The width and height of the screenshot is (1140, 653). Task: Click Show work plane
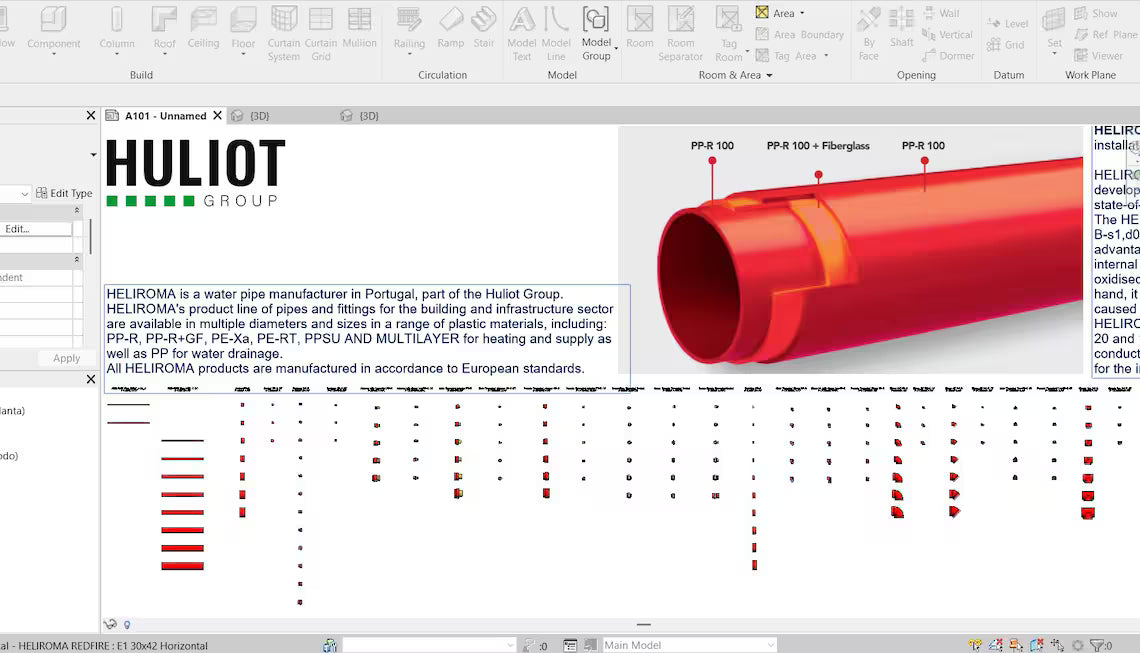click(1096, 13)
